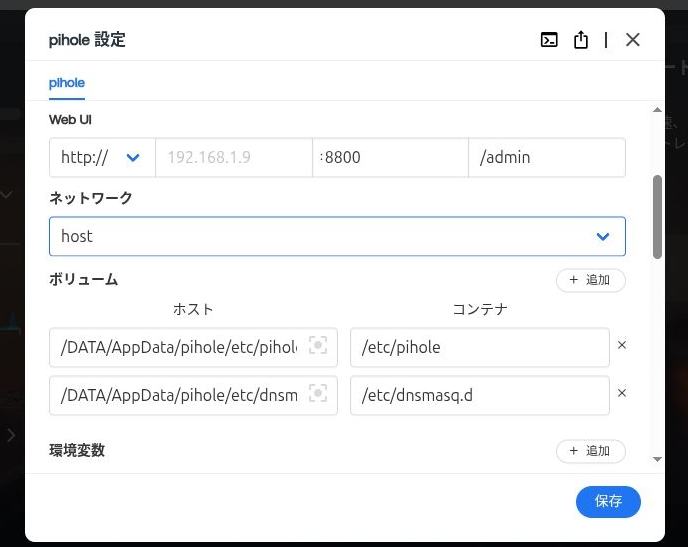This screenshot has width=688, height=547.
Task: Open the terminal and logs icon
Action: point(549,40)
